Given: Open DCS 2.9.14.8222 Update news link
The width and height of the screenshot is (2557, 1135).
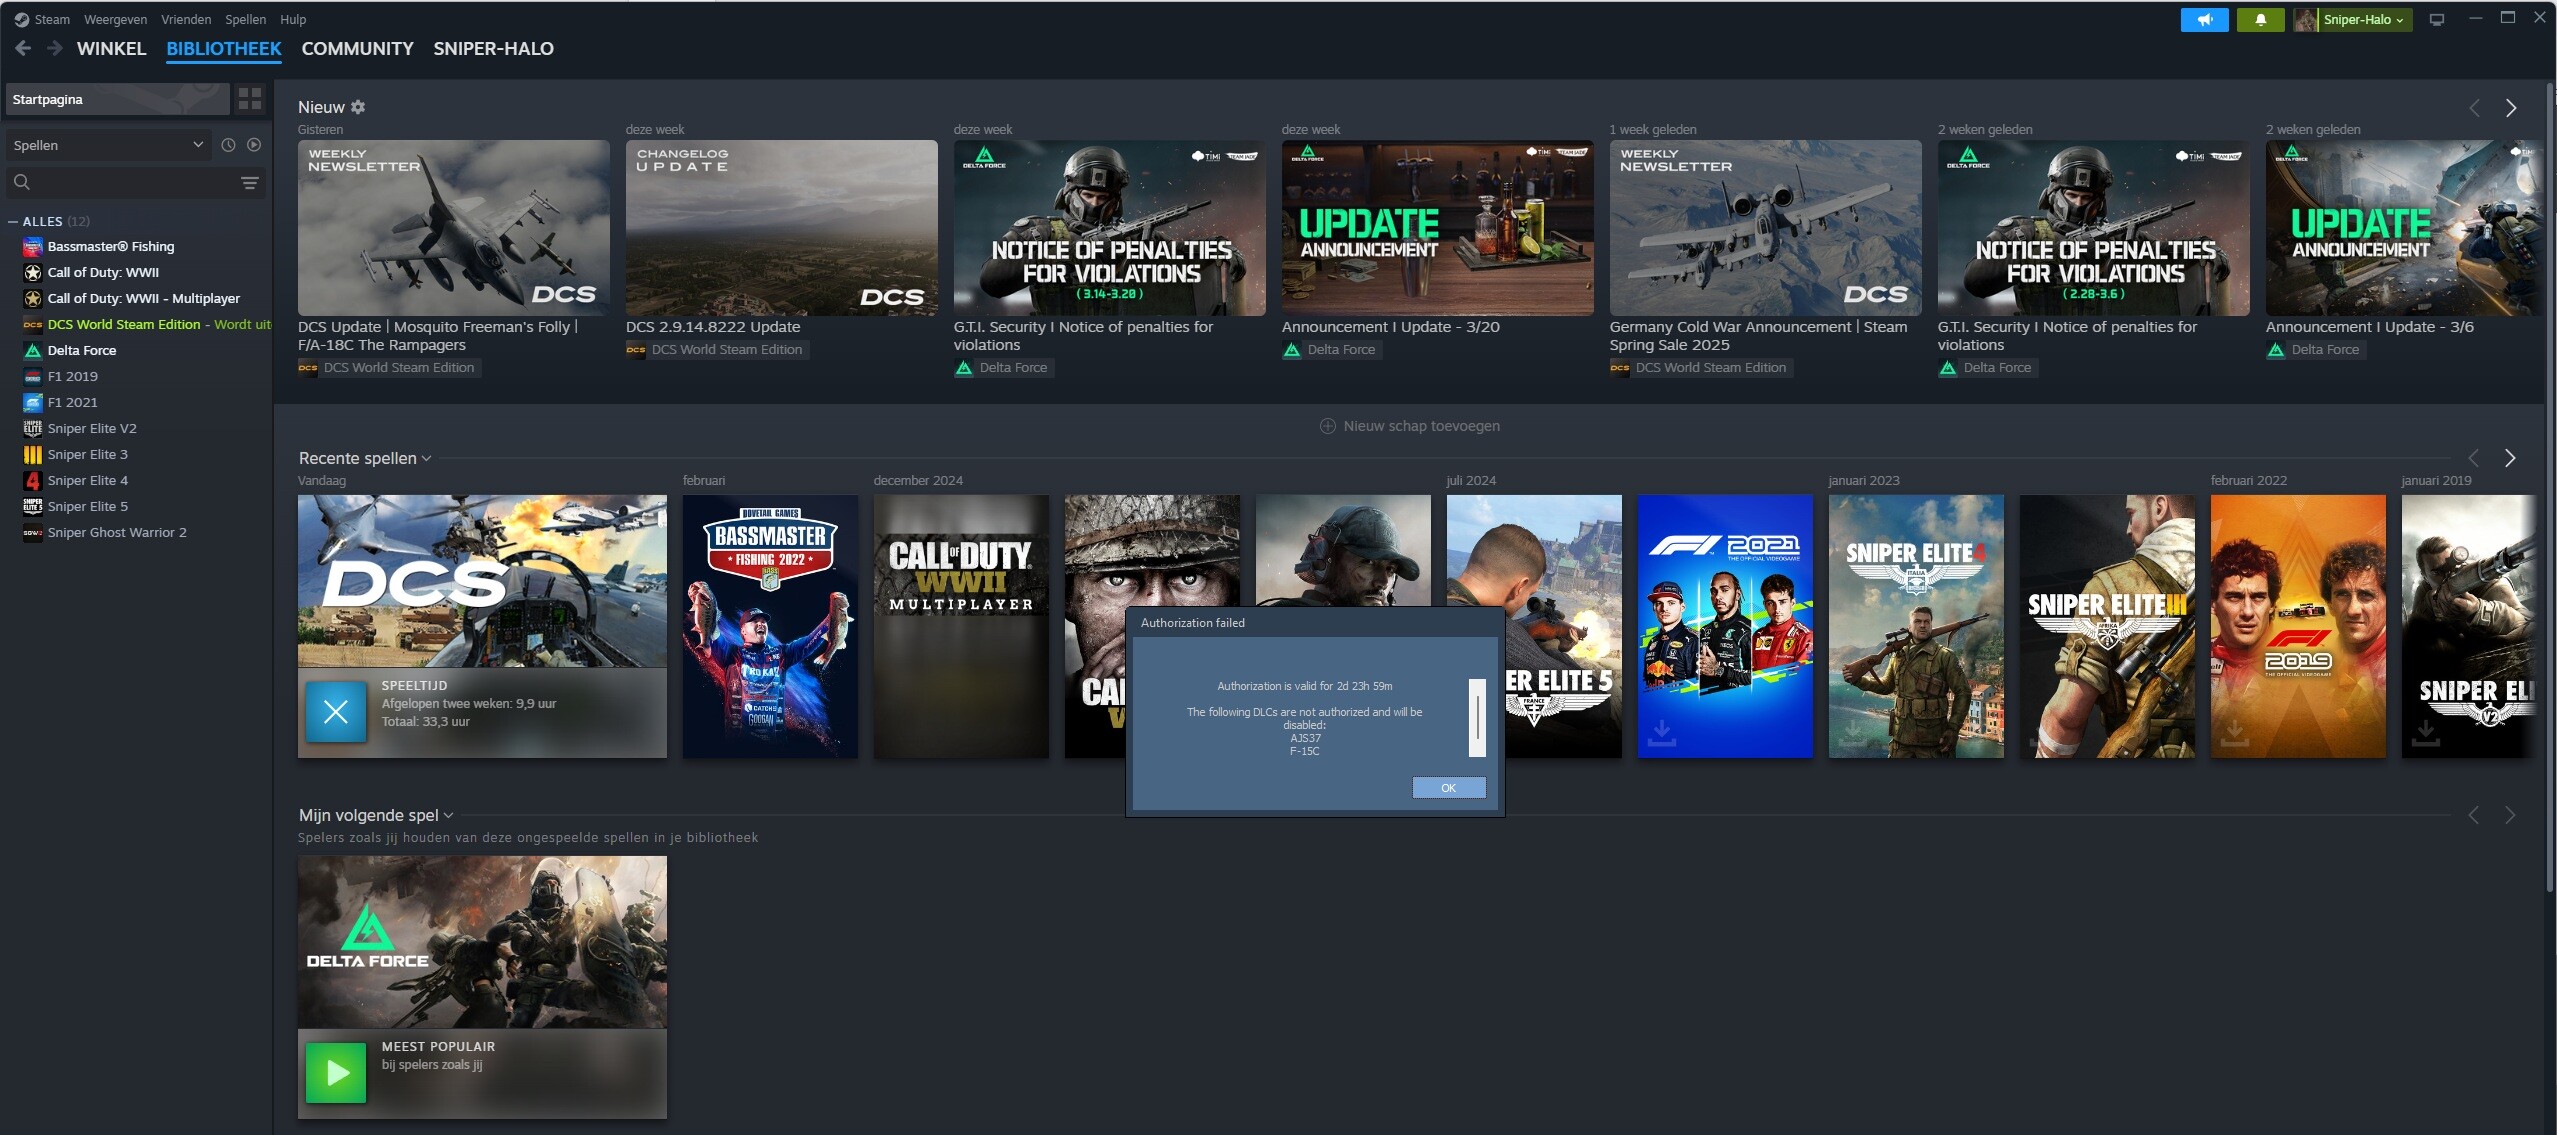Looking at the screenshot, I should [x=713, y=327].
